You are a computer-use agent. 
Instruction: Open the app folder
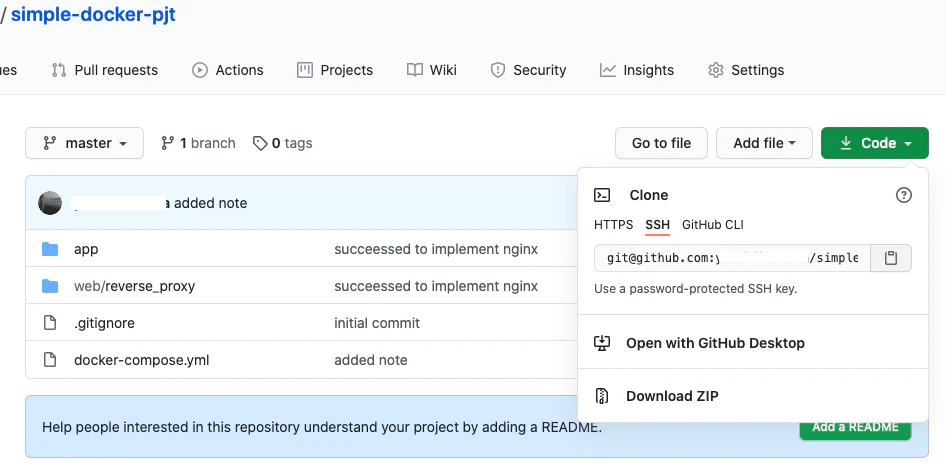(86, 249)
